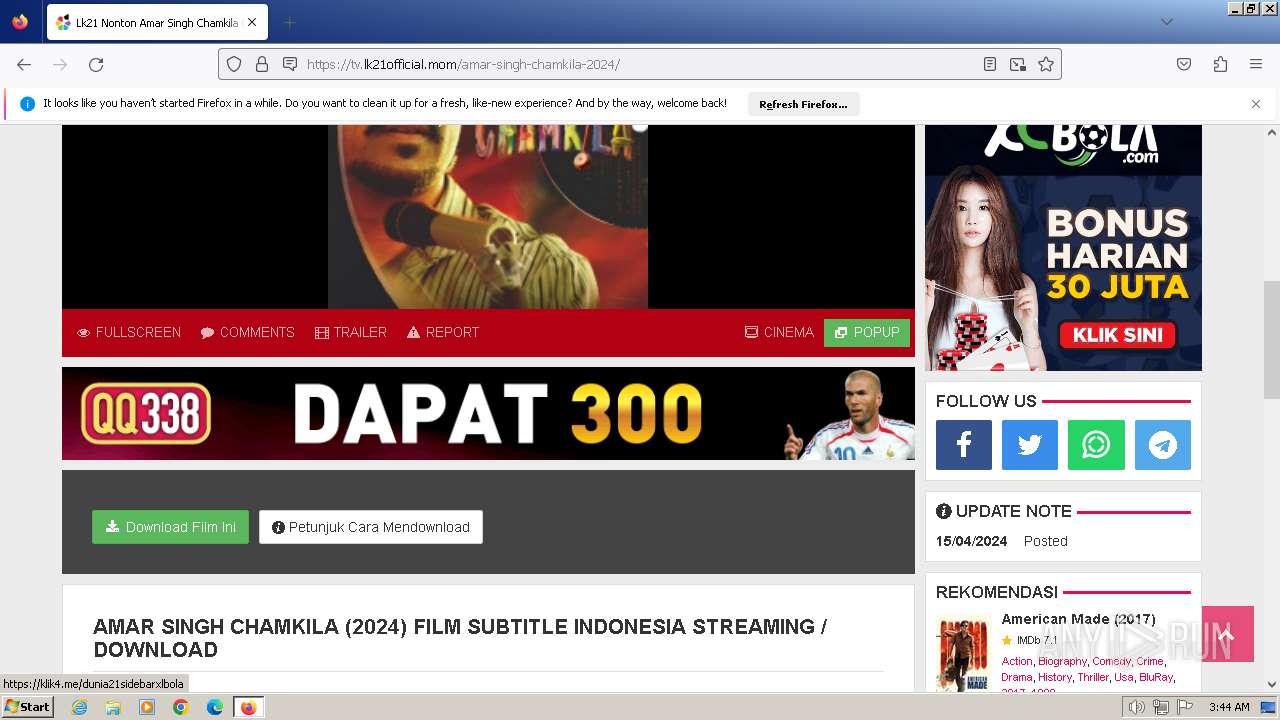Open Windows Media Player taskbar icon

tap(147, 707)
